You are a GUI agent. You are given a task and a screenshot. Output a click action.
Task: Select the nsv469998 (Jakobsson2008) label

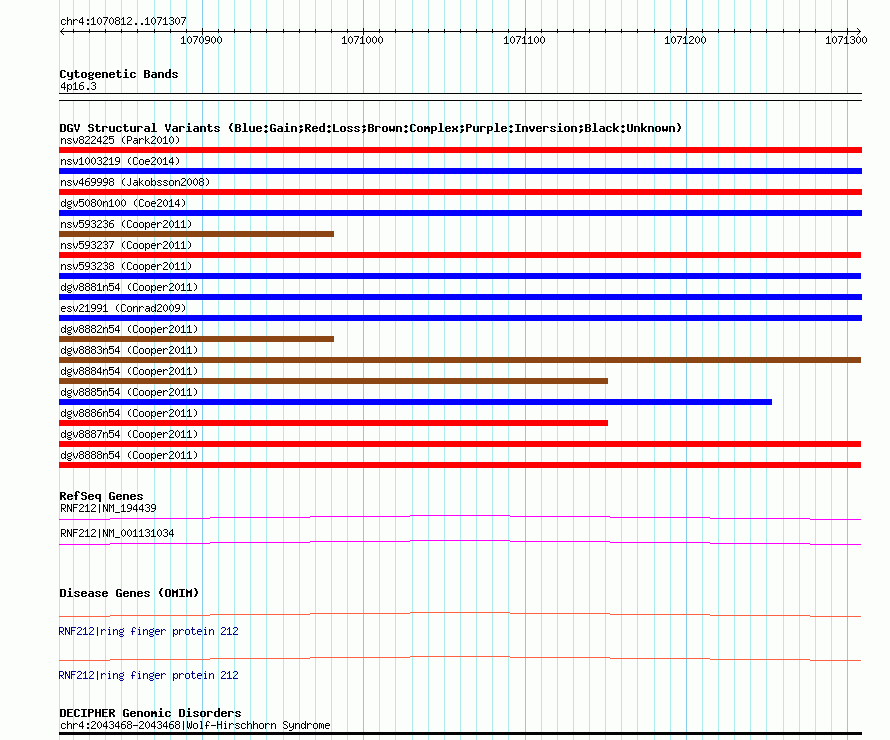coord(135,182)
